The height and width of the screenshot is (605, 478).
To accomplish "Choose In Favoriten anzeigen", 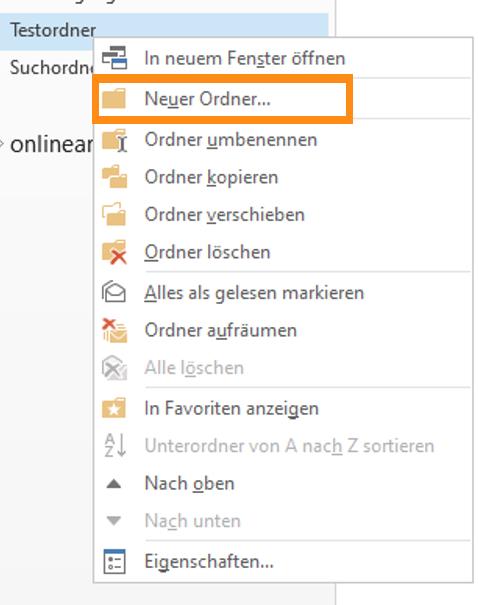I will [283, 408].
